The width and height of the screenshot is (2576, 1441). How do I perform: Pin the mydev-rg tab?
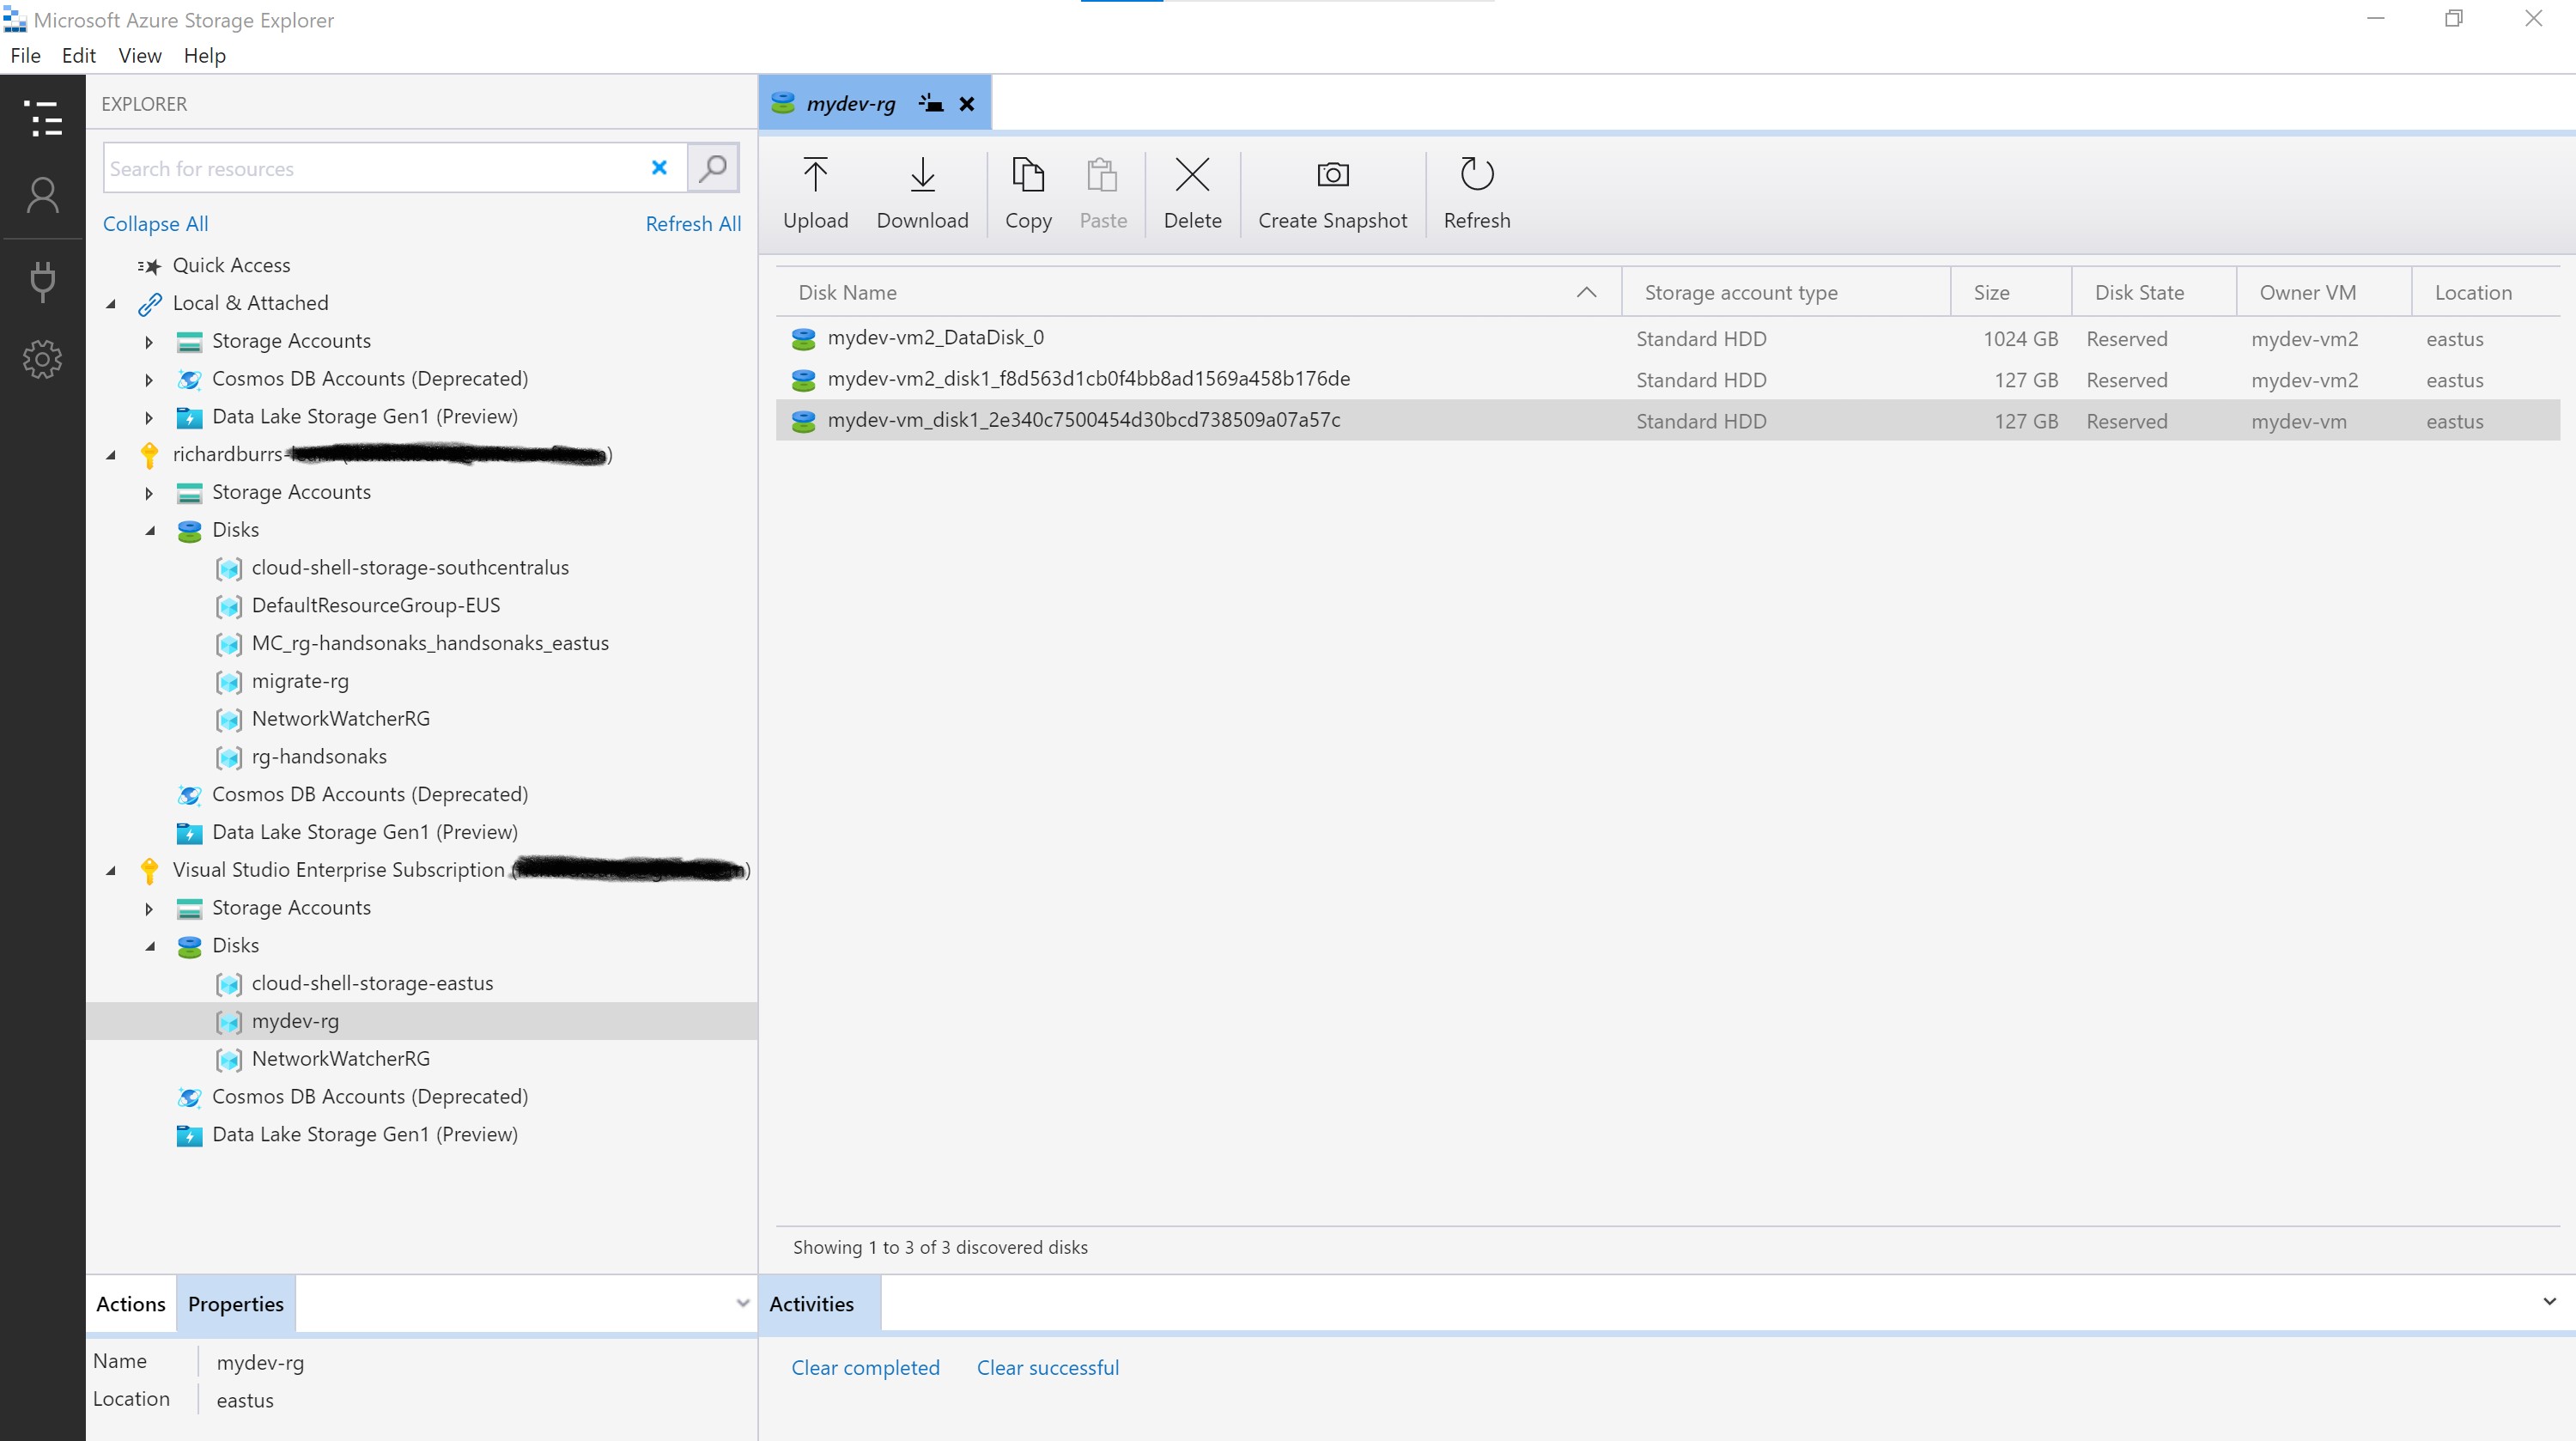929,102
